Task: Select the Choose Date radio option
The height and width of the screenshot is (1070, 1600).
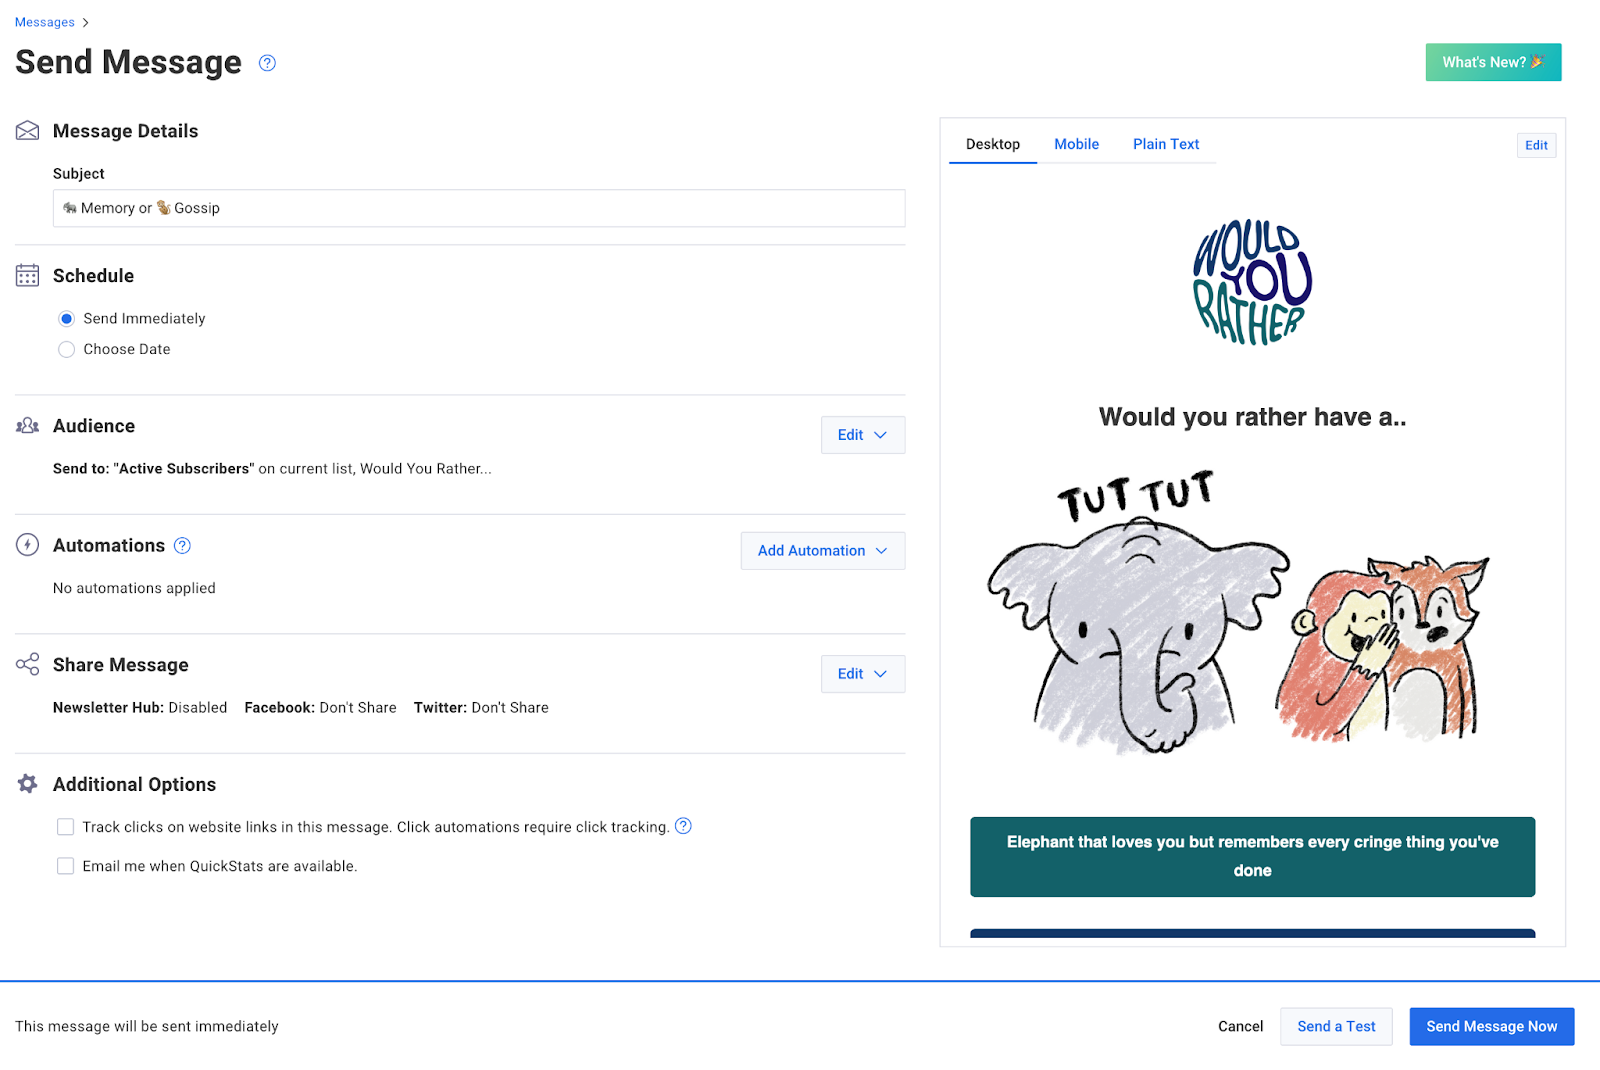Action: tap(67, 349)
